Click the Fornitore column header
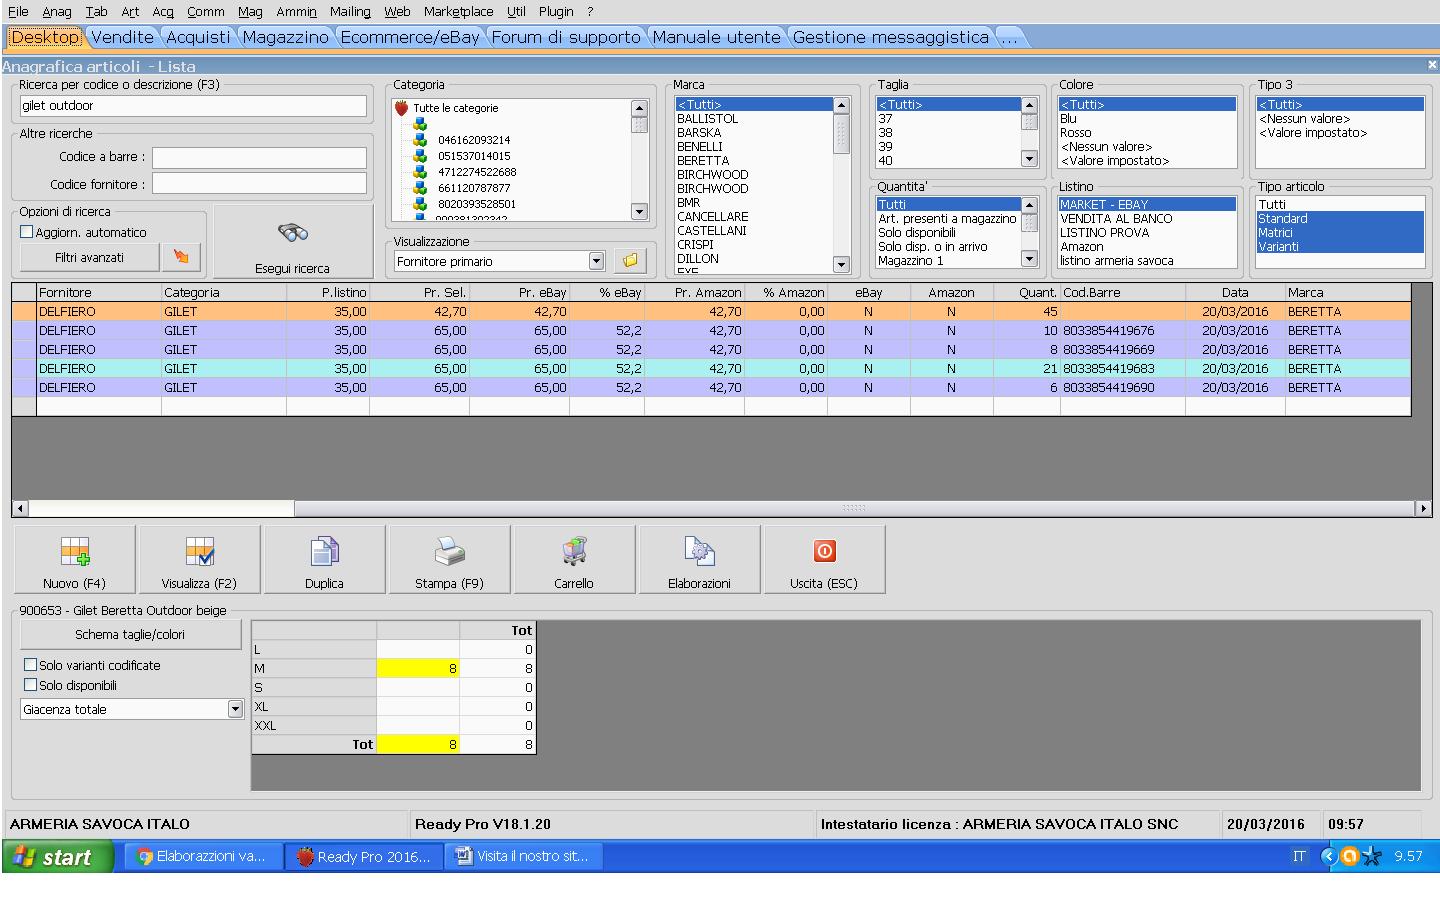 [99, 293]
